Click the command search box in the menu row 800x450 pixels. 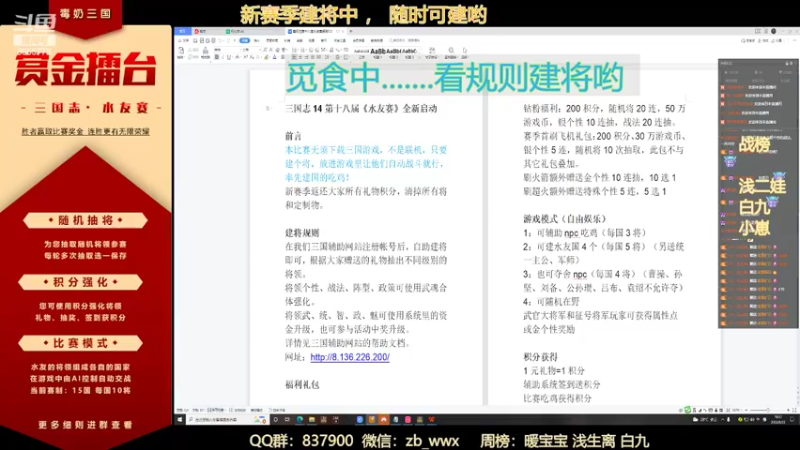[404, 40]
